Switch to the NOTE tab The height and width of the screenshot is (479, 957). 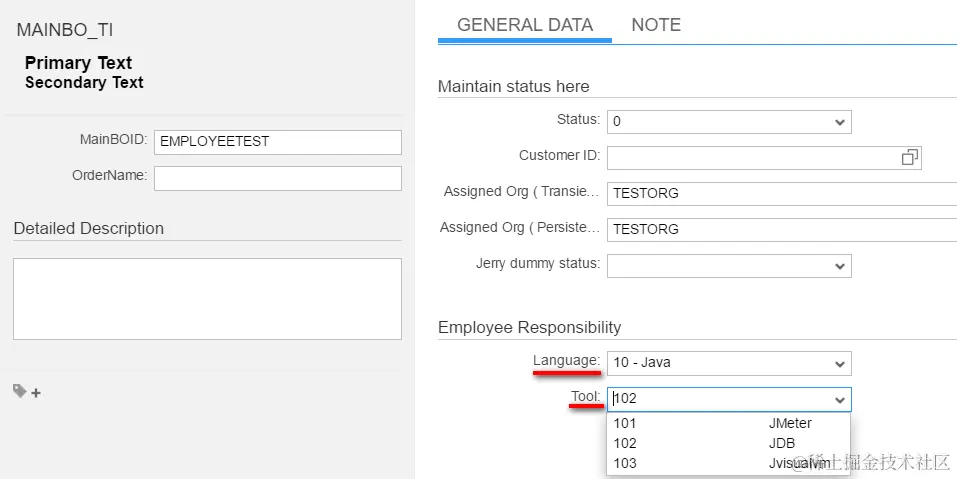pyautogui.click(x=656, y=26)
